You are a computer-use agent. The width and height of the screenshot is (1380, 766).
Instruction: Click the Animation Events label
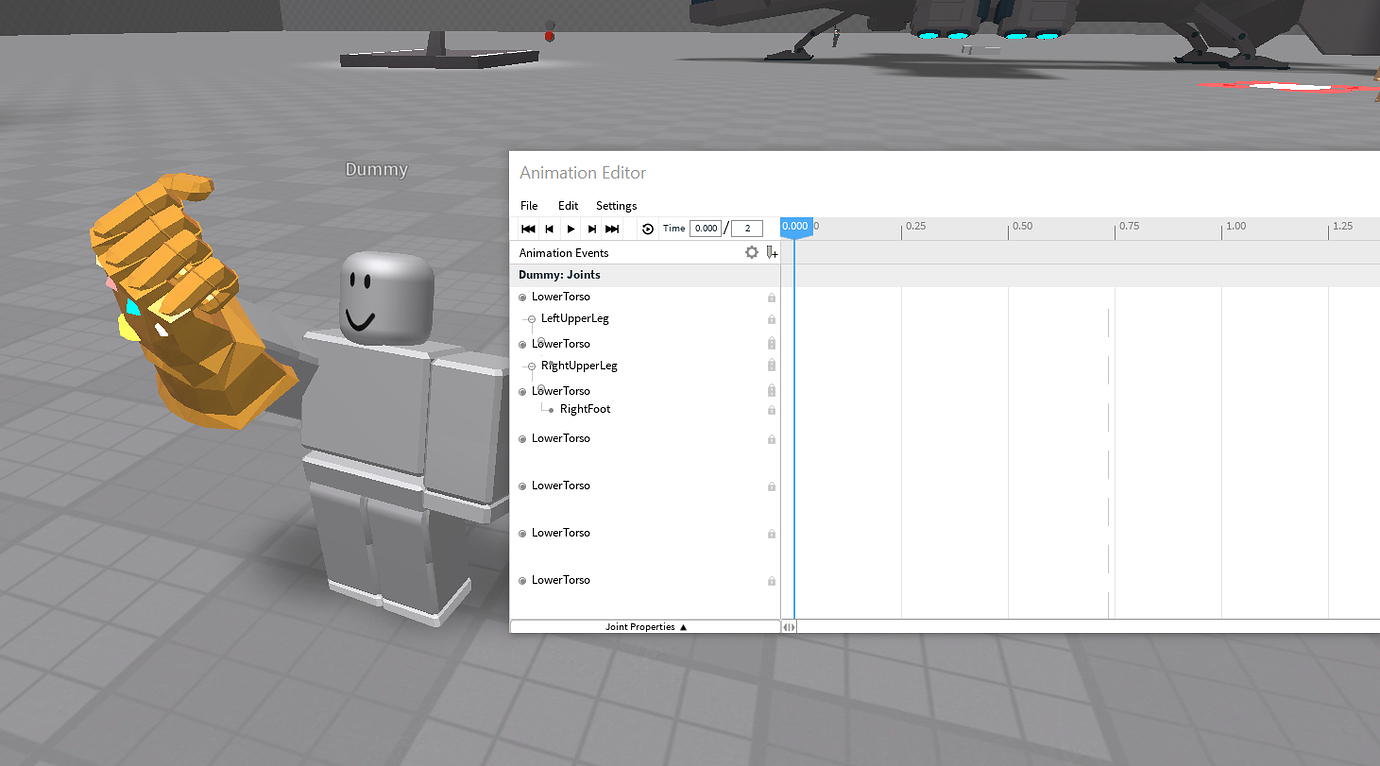pyautogui.click(x=564, y=253)
